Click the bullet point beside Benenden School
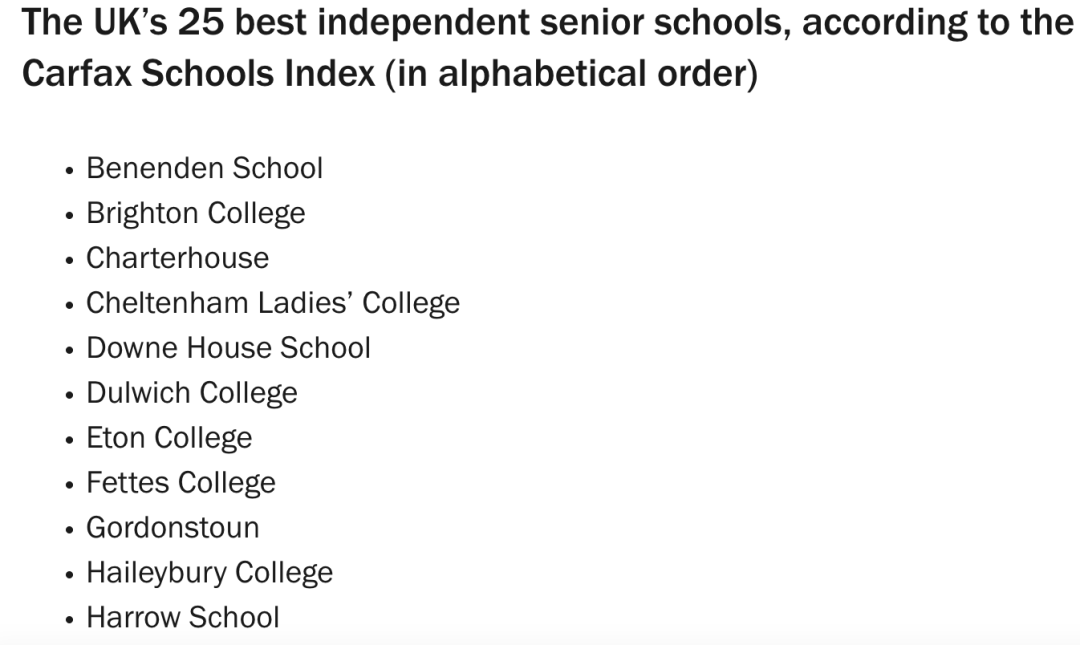This screenshot has height=645, width=1080. pyautogui.click(x=69, y=170)
